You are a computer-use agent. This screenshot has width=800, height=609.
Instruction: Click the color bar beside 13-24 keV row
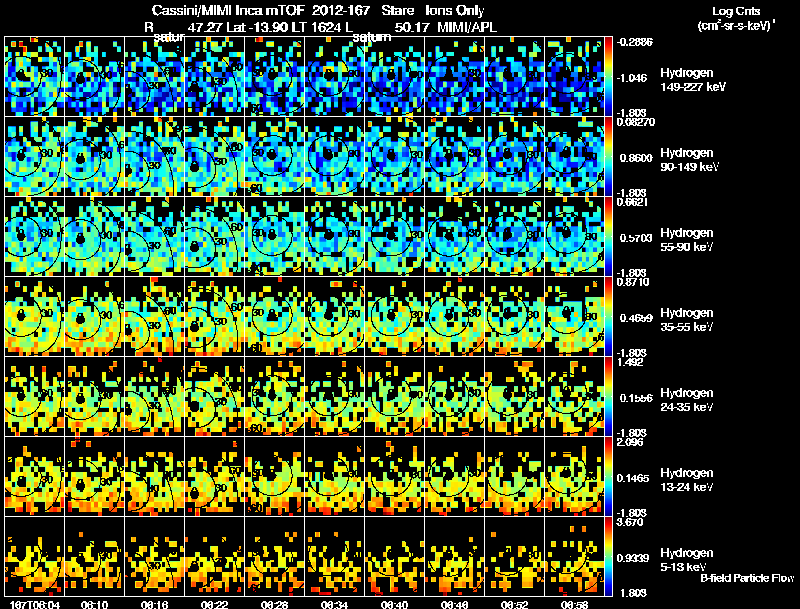point(608,477)
